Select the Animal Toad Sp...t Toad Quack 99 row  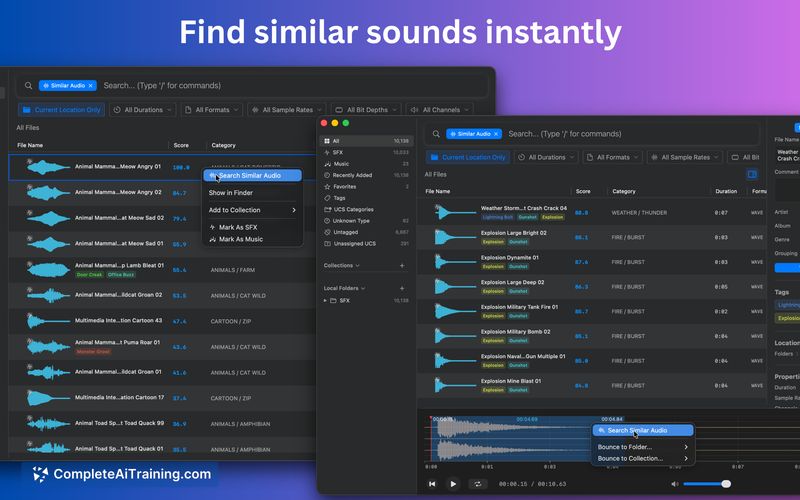pos(162,423)
